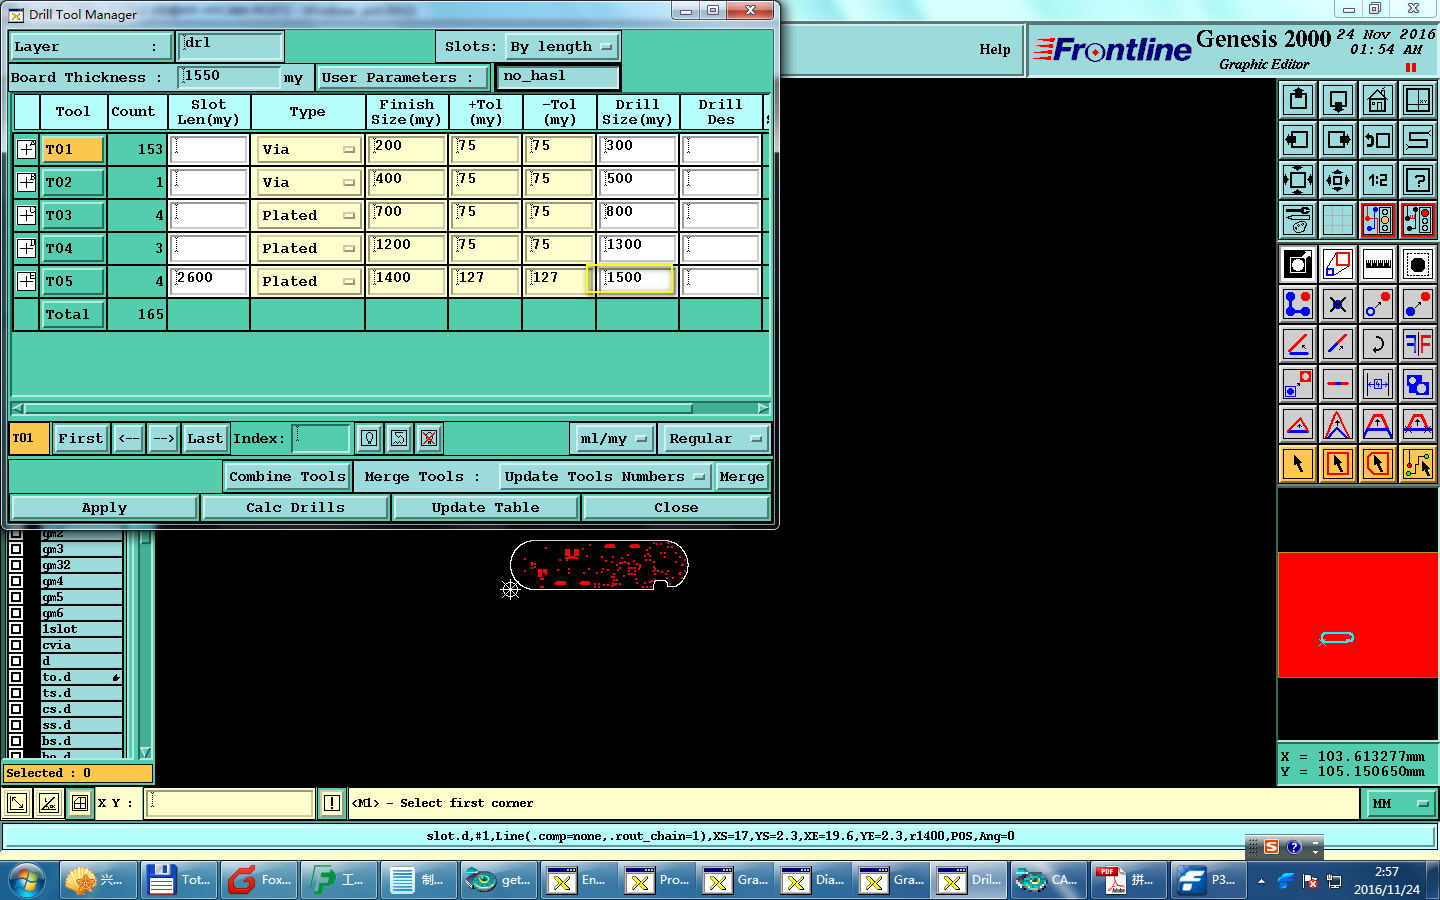Screen dimensions: 1440x900
Task: Click the pan down icon in toolbar
Action: [x=1338, y=100]
